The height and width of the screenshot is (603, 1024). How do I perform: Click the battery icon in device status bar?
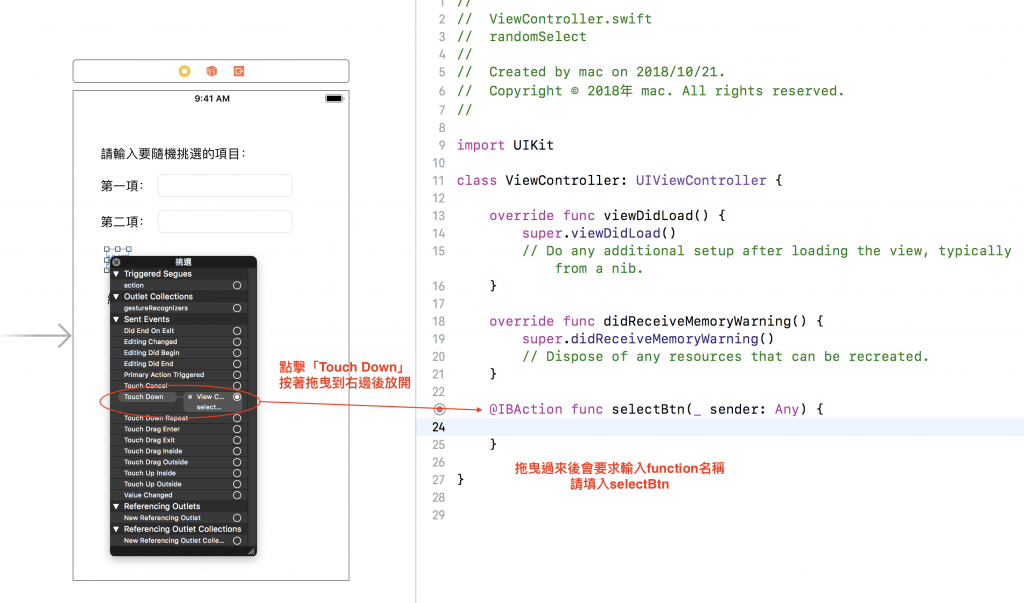(334, 99)
